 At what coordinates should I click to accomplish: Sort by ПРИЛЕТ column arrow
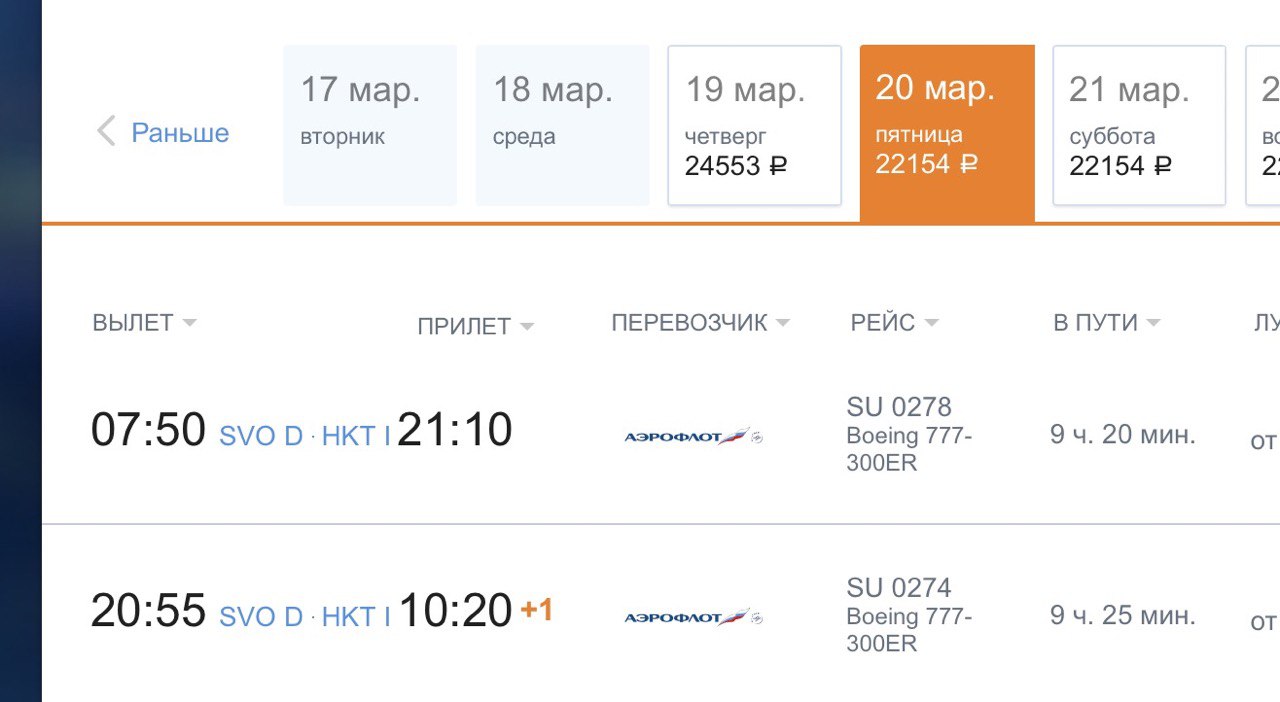coord(527,327)
